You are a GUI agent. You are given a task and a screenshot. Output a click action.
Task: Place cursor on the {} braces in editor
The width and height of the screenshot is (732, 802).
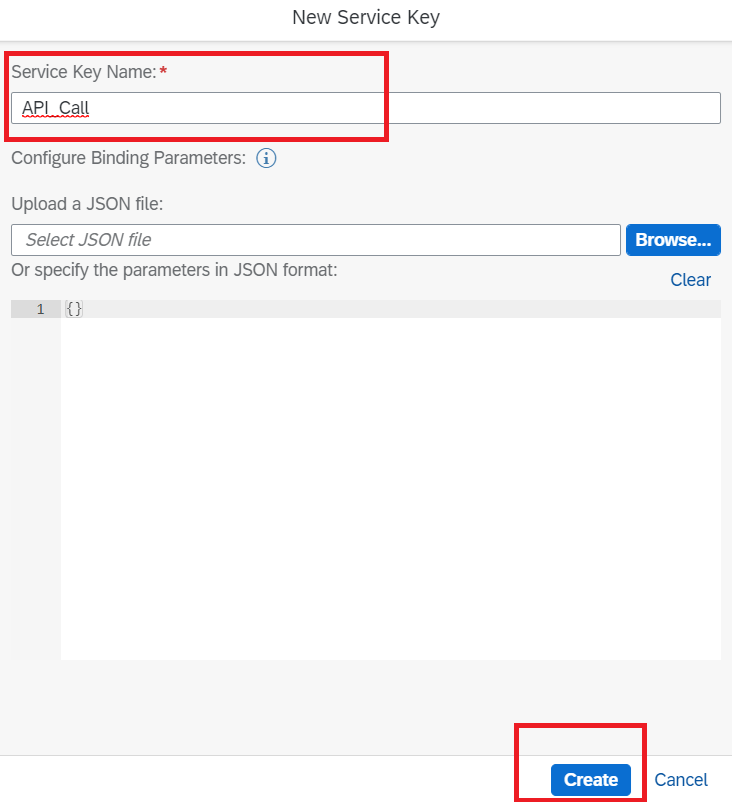[x=74, y=309]
